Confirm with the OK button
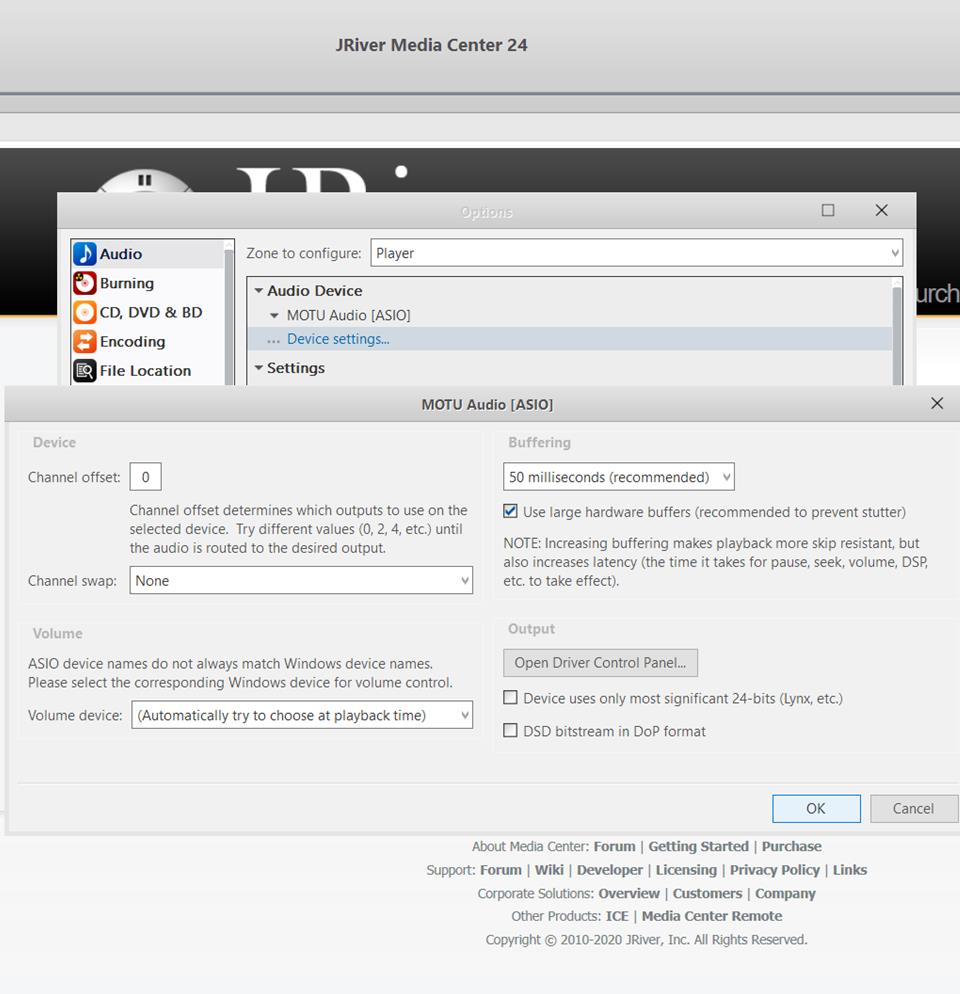The width and height of the screenshot is (960, 994). coord(816,808)
